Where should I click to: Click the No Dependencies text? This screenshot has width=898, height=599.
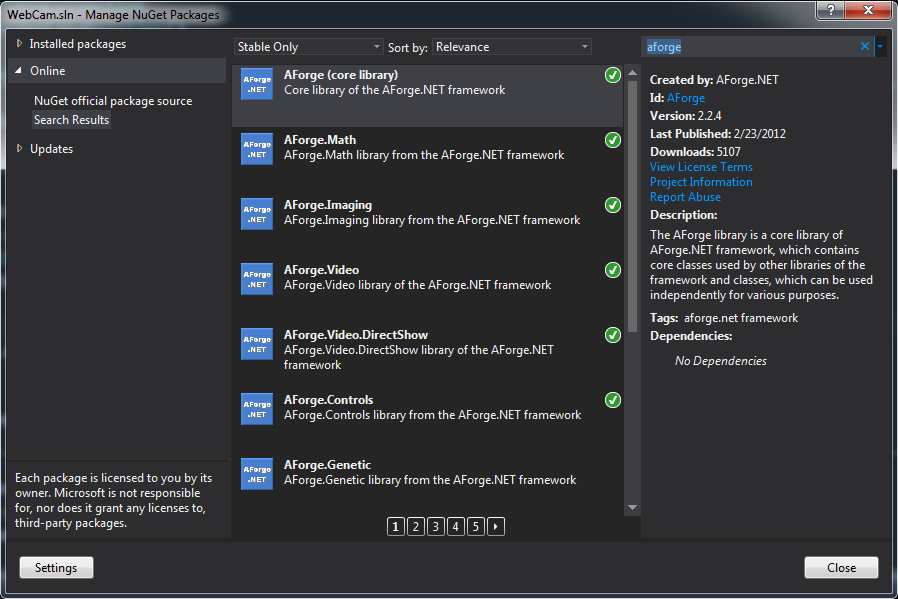click(720, 361)
